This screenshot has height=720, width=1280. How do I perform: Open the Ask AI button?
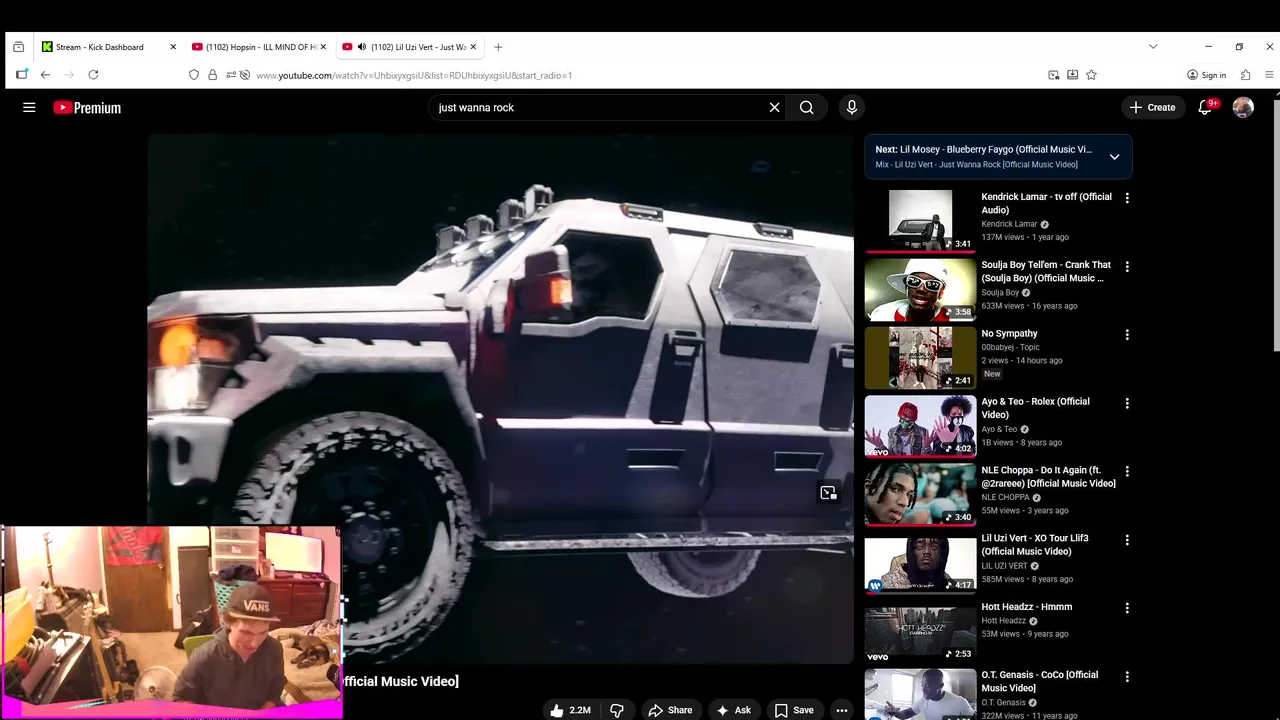(733, 710)
